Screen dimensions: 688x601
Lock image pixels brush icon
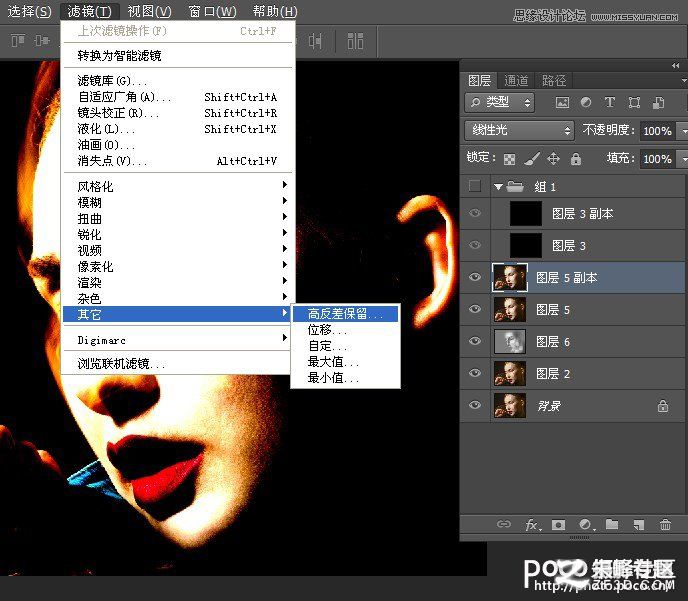532,159
